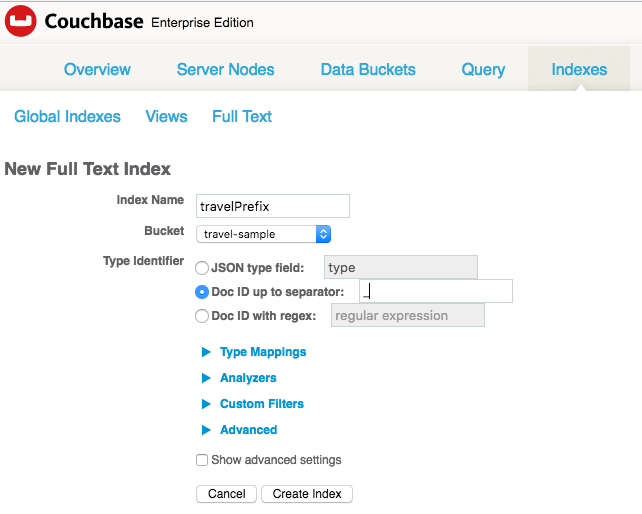Open the Data Buckets tab
This screenshot has width=642, height=514.
click(x=368, y=69)
